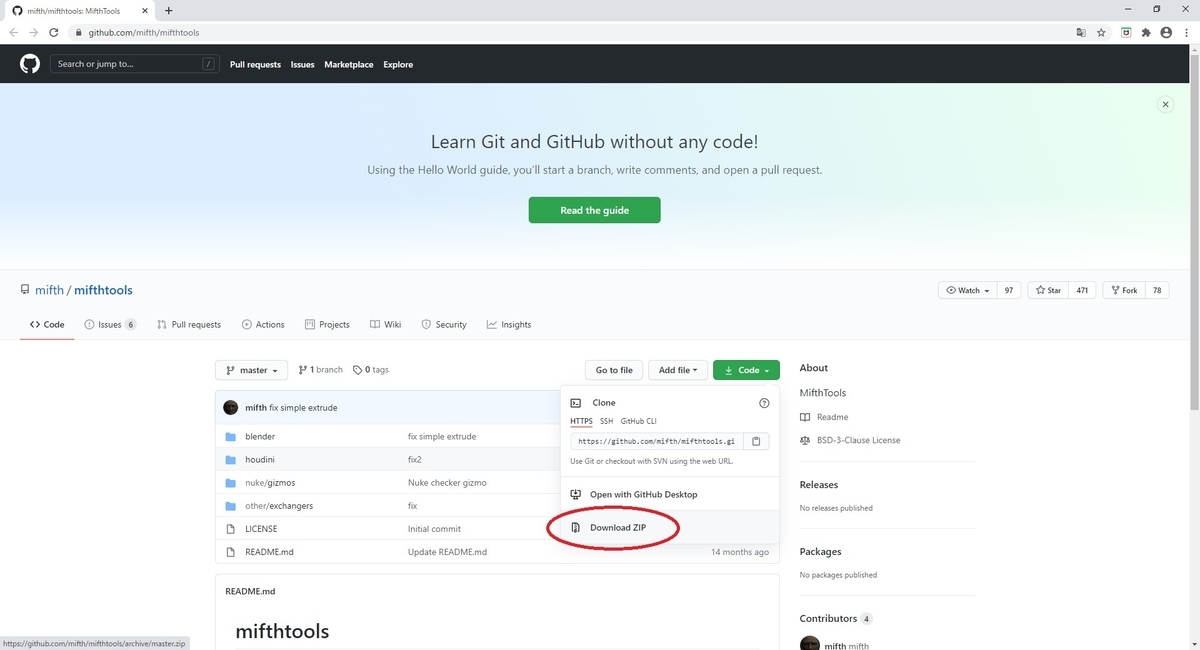The width and height of the screenshot is (1200, 650).
Task: Open a new browser tab
Action: [x=168, y=10]
